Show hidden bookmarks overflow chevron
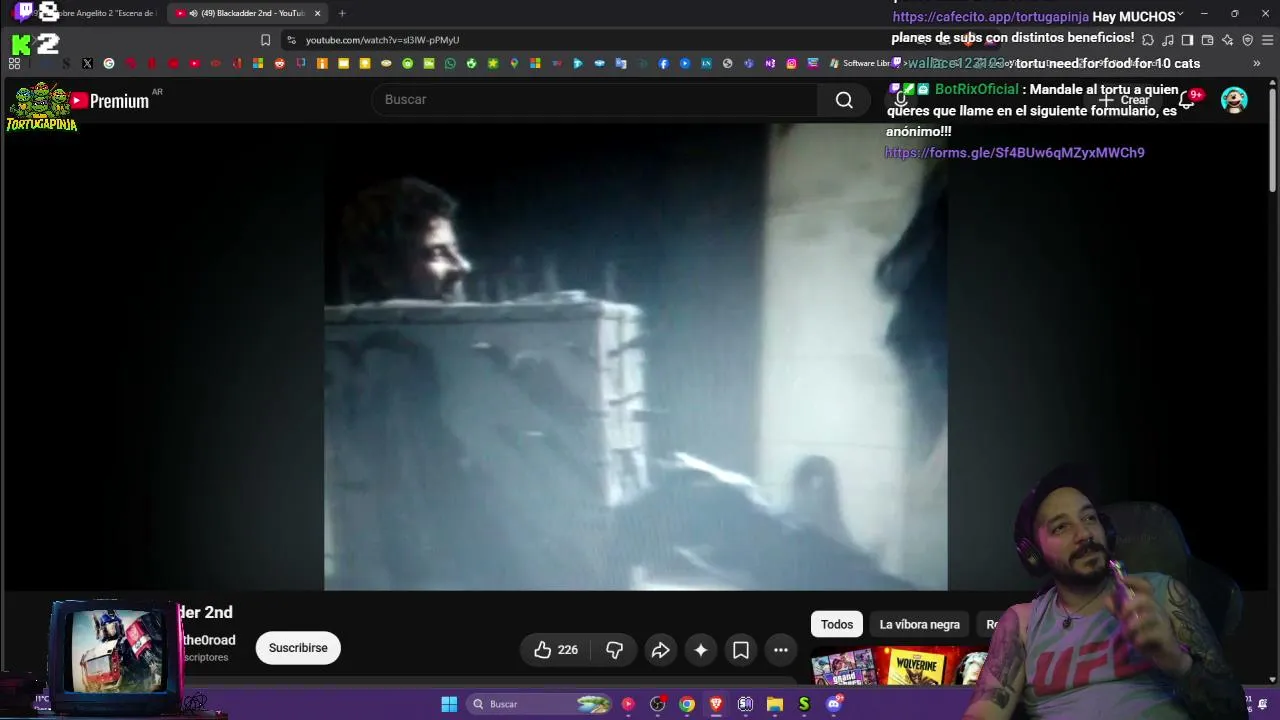The image size is (1280, 720). click(x=1257, y=63)
